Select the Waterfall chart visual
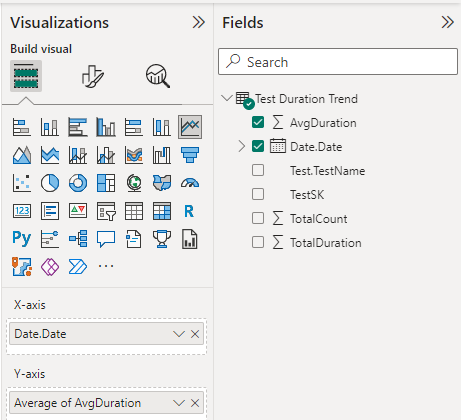Image resolution: width=462 pixels, height=420 pixels. tap(162, 155)
